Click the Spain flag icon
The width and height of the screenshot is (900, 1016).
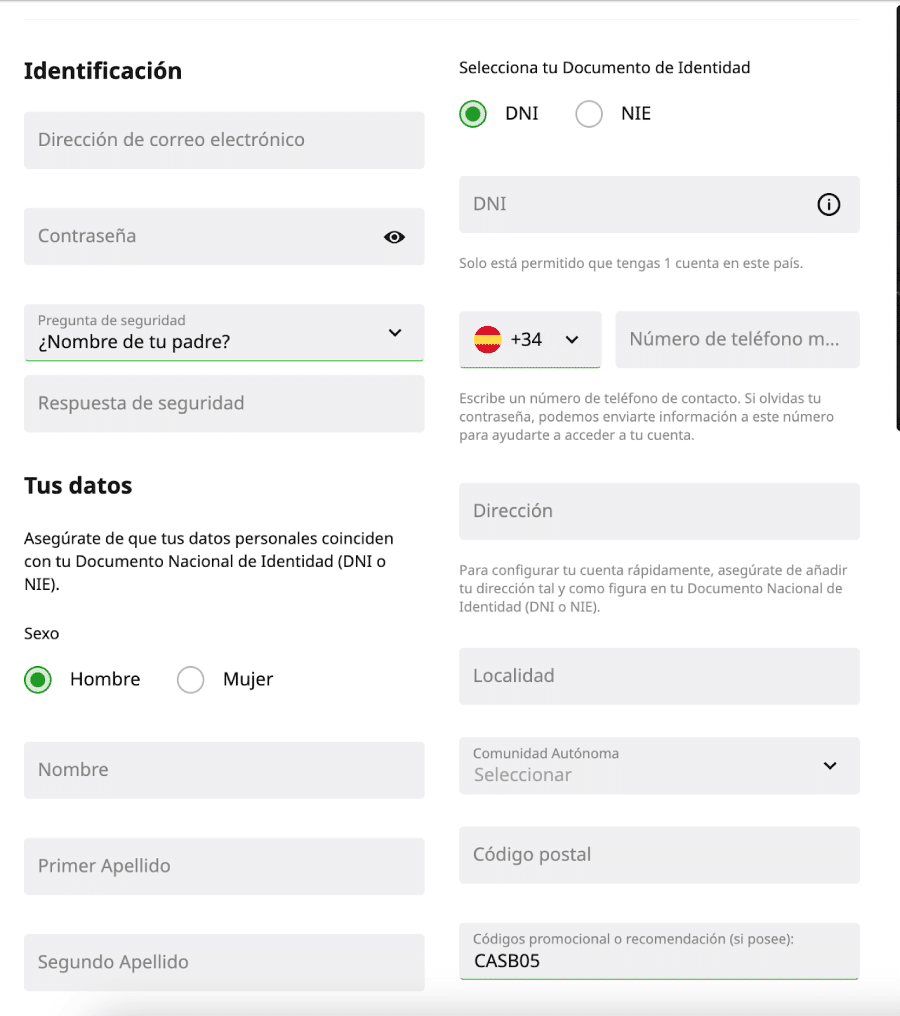[x=487, y=340]
